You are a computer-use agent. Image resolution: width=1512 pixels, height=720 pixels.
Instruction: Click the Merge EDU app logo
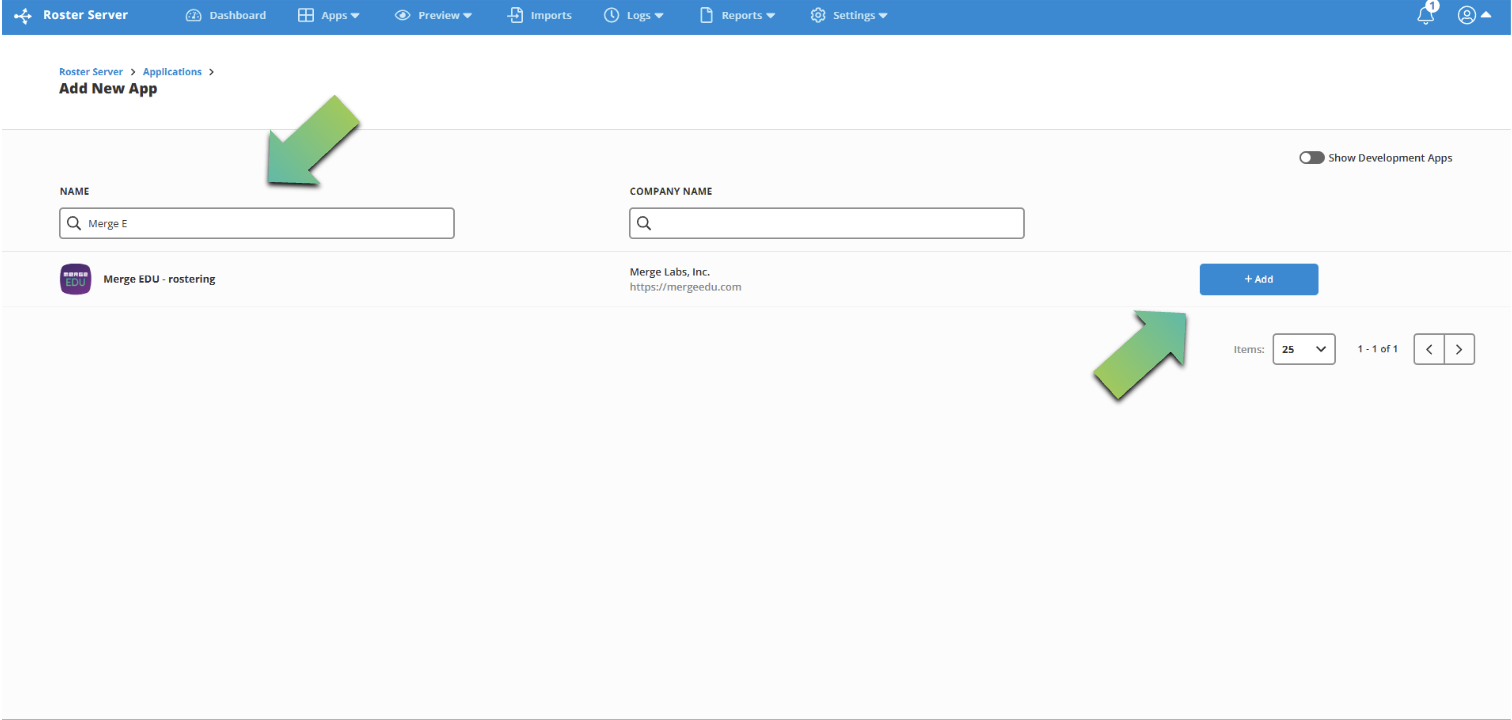[75, 279]
